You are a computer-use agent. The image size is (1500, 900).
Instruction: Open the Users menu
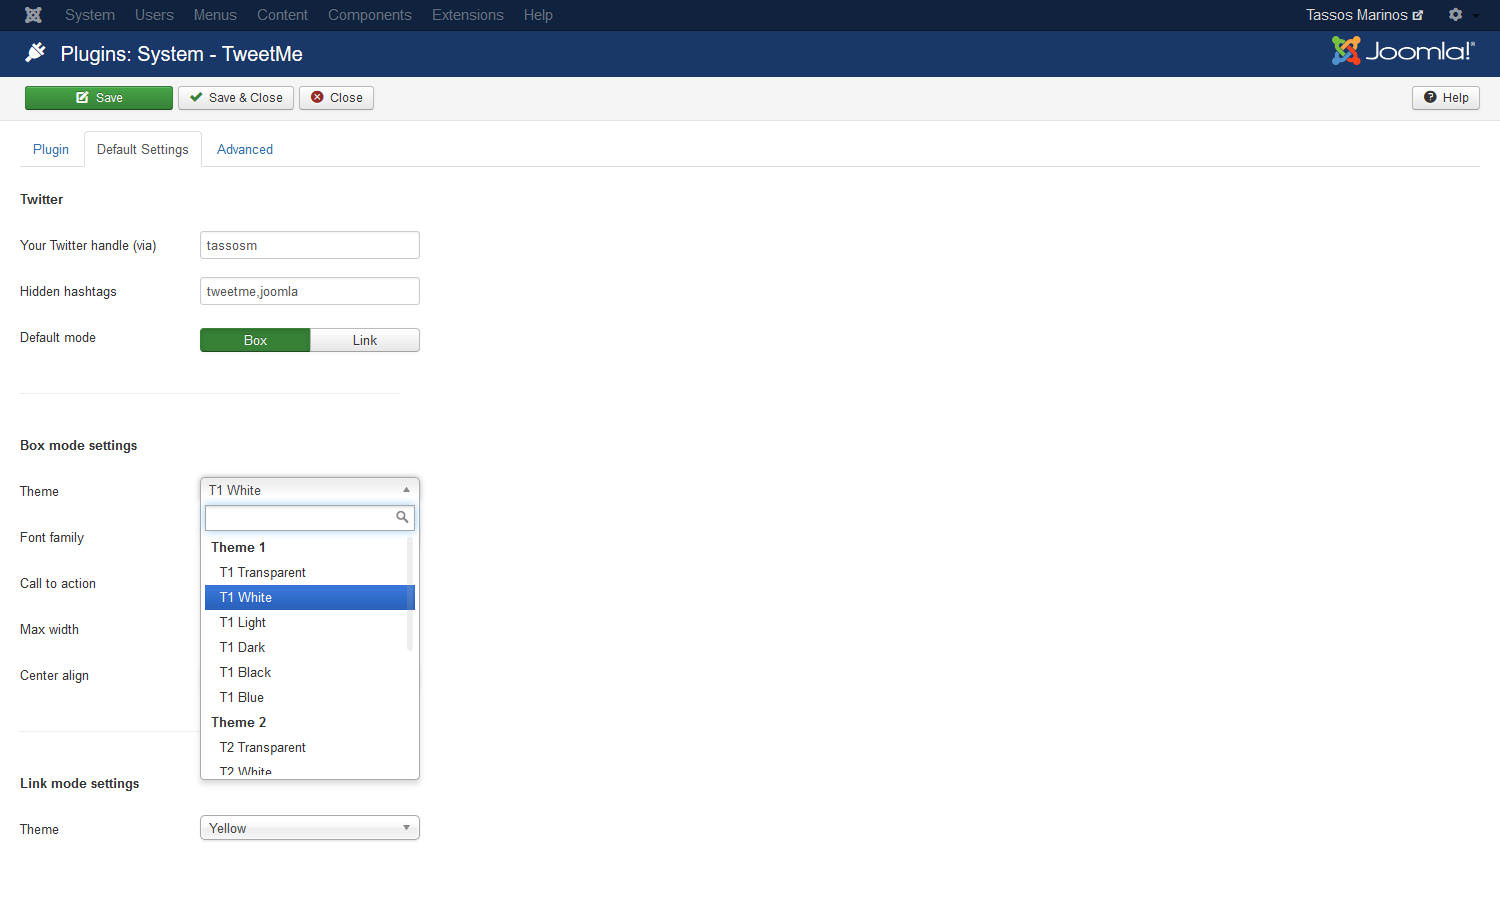point(154,15)
